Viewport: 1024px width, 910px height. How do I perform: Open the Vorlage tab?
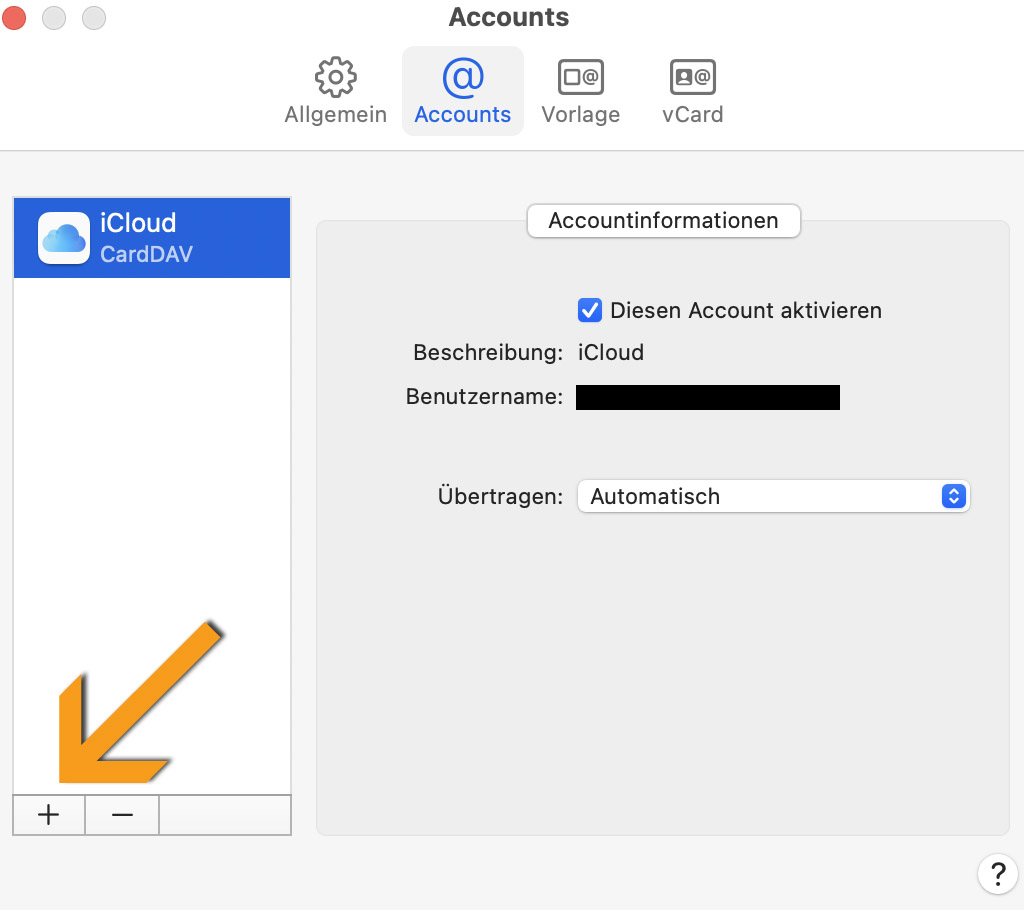(581, 91)
